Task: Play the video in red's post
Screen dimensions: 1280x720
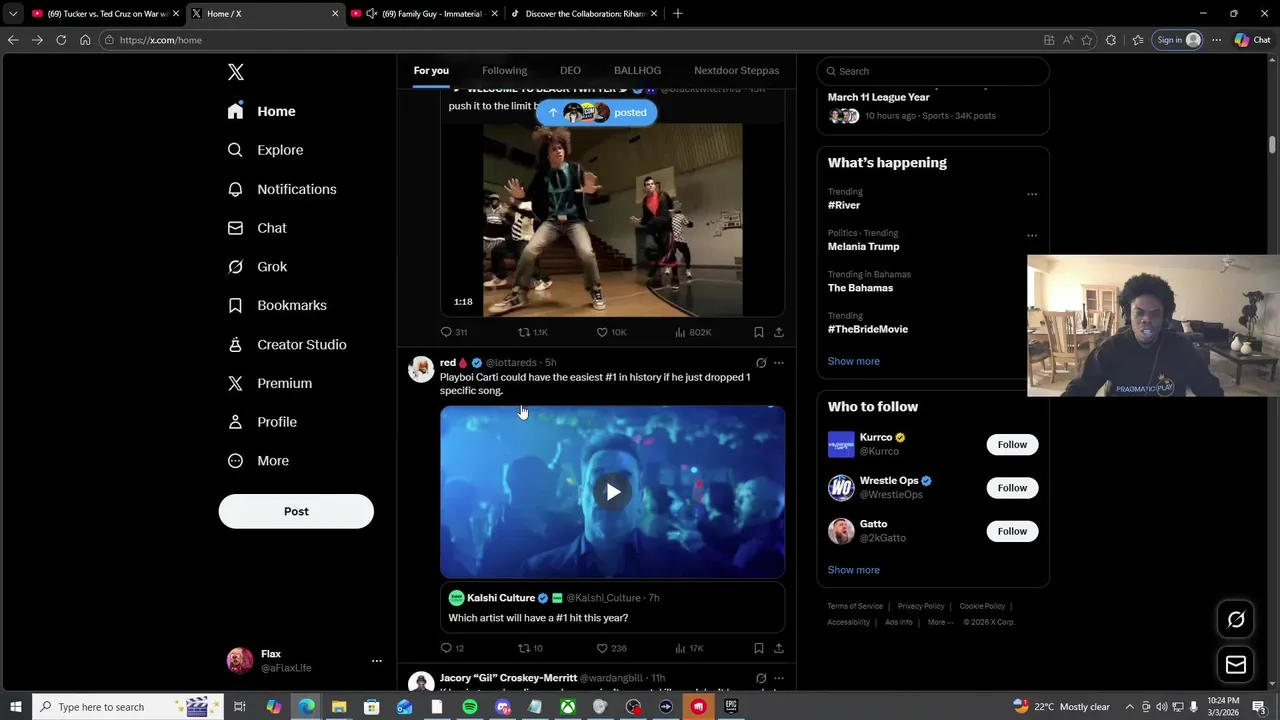Action: [x=613, y=492]
